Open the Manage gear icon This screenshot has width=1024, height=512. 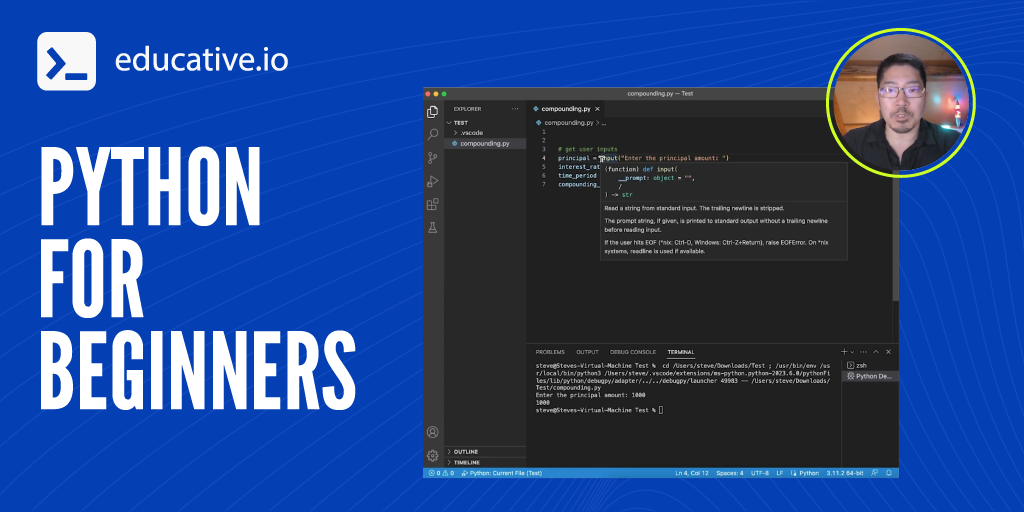coord(433,455)
